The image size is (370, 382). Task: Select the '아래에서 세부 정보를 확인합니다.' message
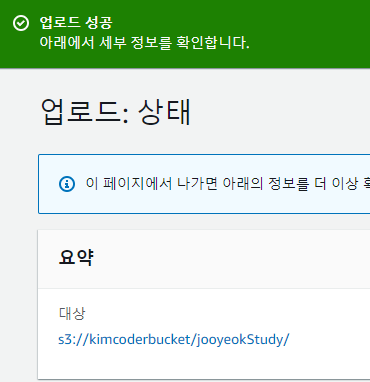(x=144, y=43)
